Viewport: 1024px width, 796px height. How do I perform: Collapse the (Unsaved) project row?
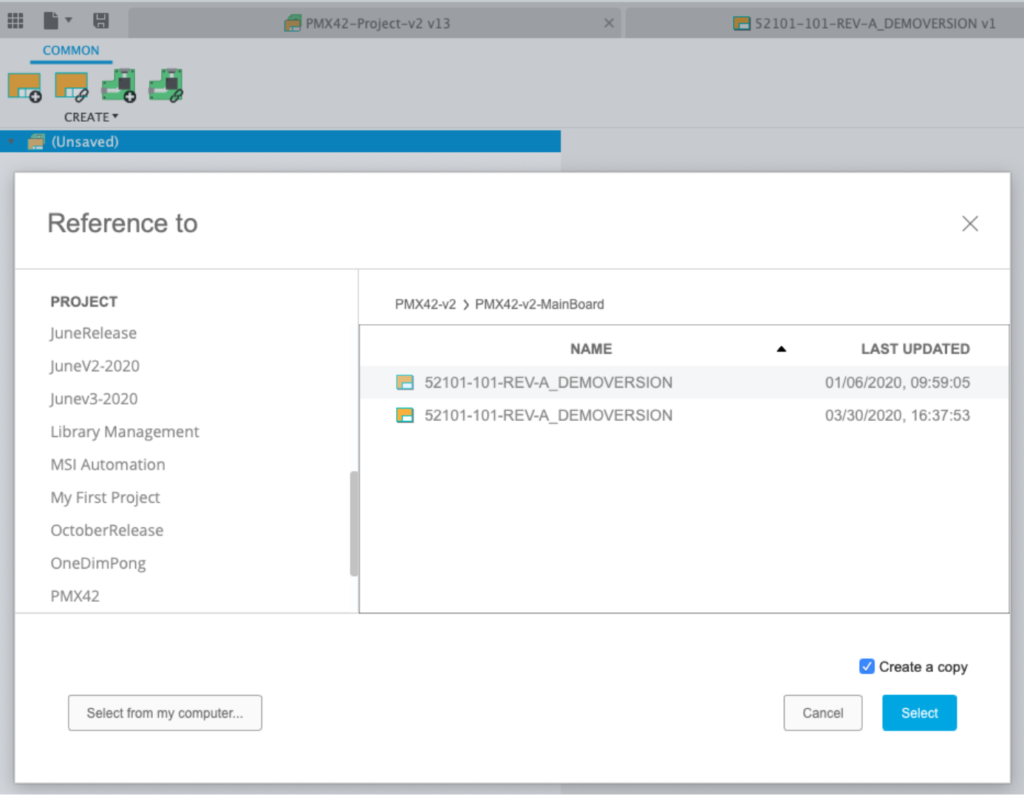click(10, 141)
